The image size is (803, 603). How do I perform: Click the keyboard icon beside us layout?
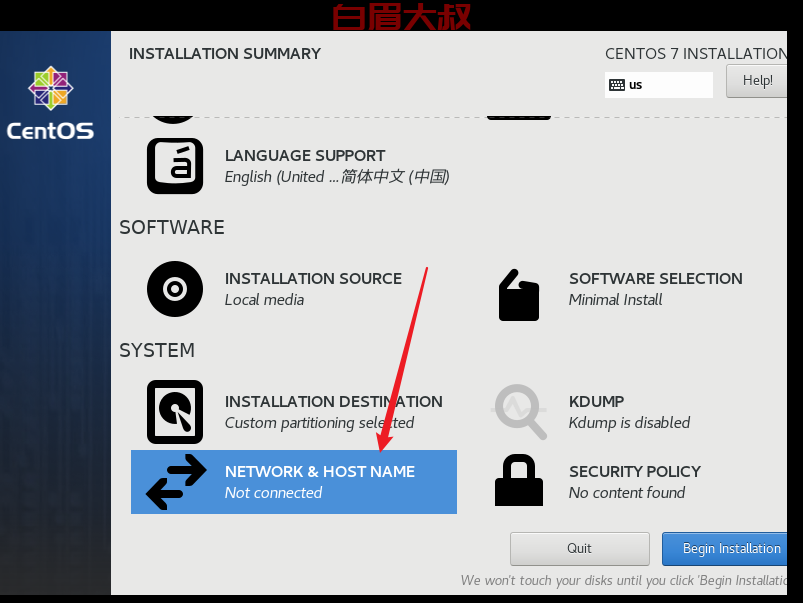[x=617, y=85]
